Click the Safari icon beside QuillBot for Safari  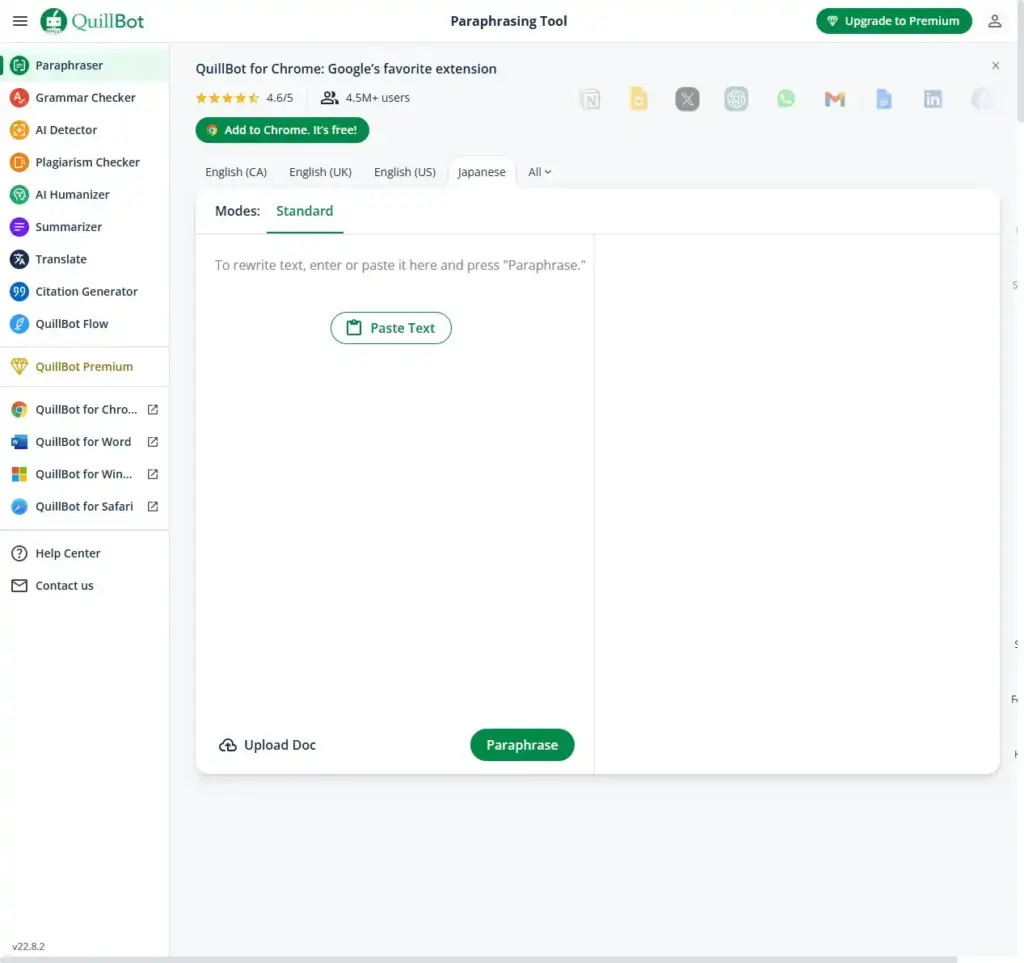(20, 507)
